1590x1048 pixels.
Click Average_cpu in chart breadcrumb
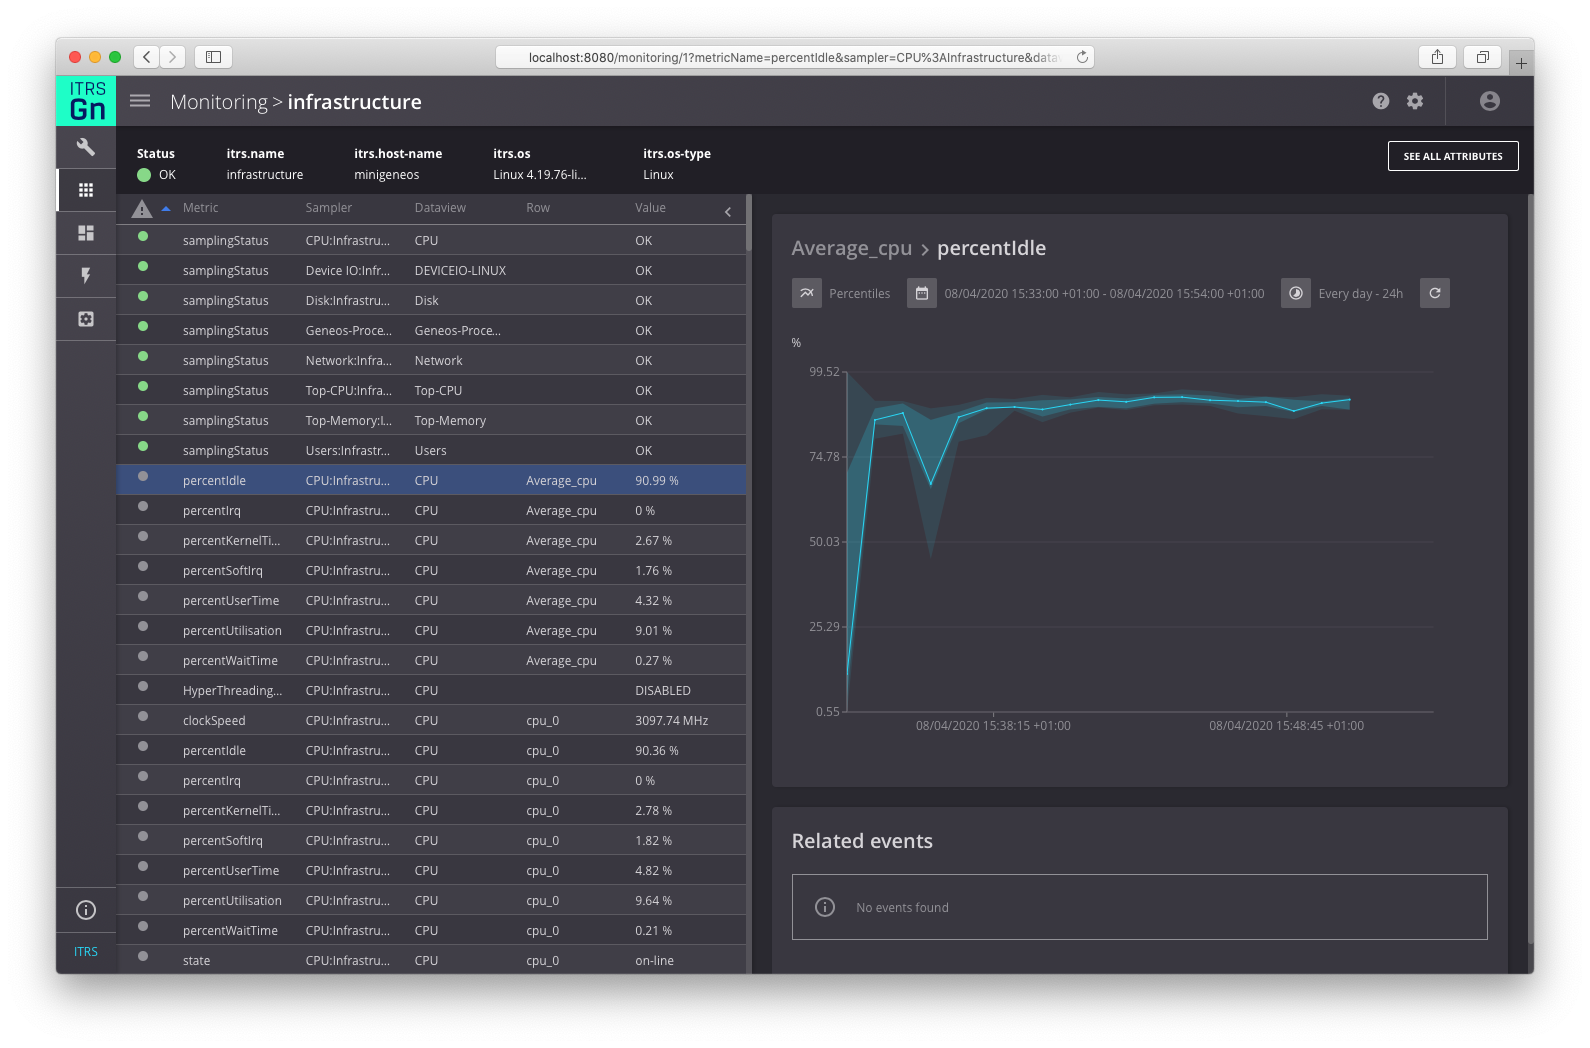[x=852, y=248]
